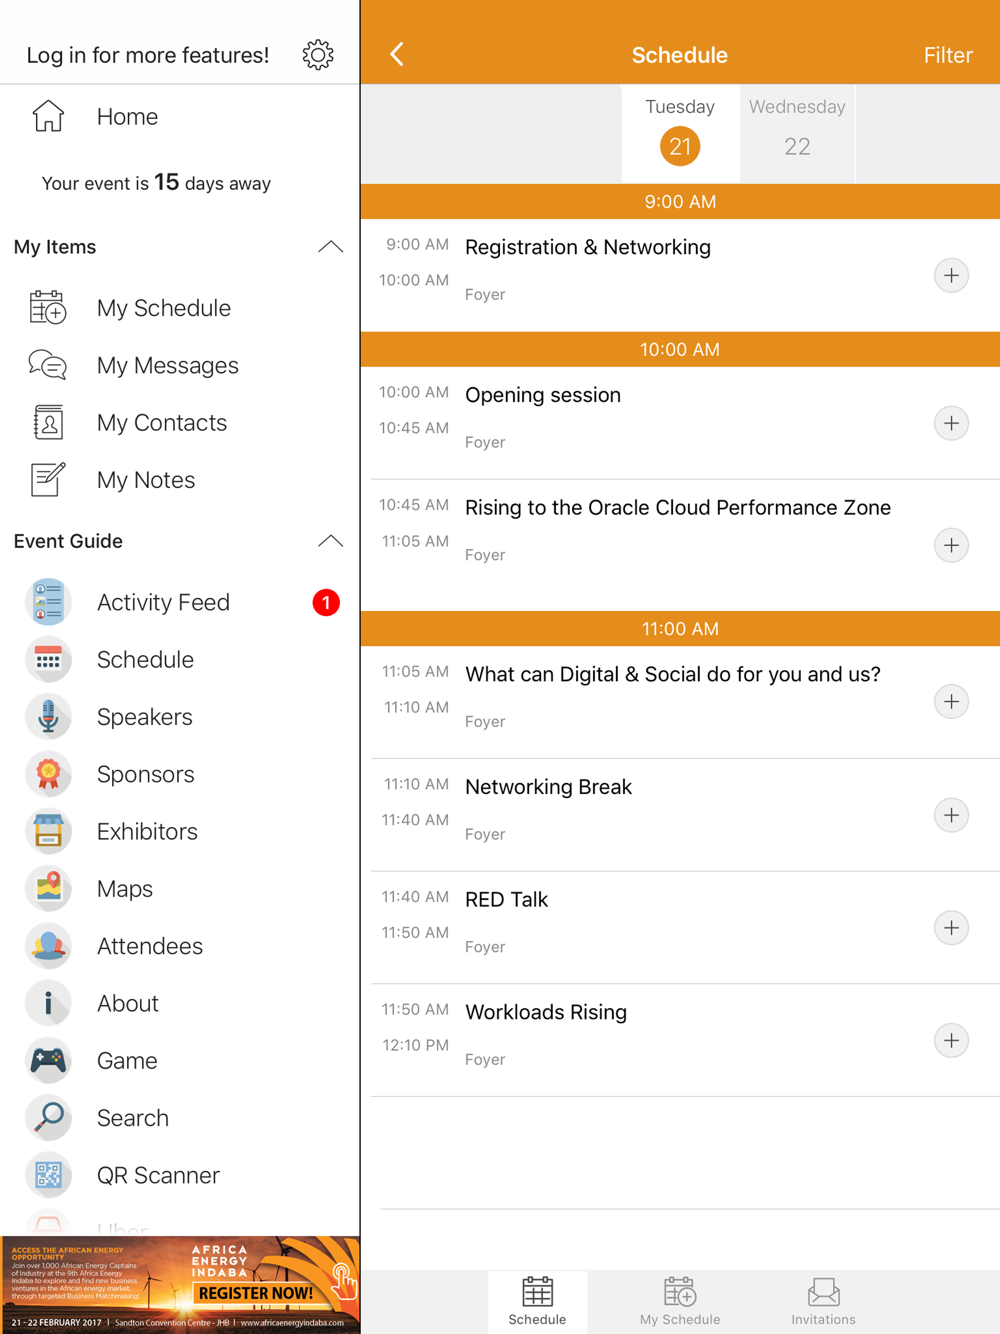Add Digital & Social session to schedule

click(951, 702)
